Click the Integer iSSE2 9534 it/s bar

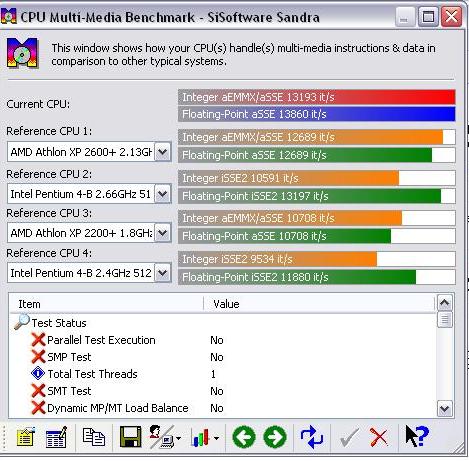(x=317, y=259)
